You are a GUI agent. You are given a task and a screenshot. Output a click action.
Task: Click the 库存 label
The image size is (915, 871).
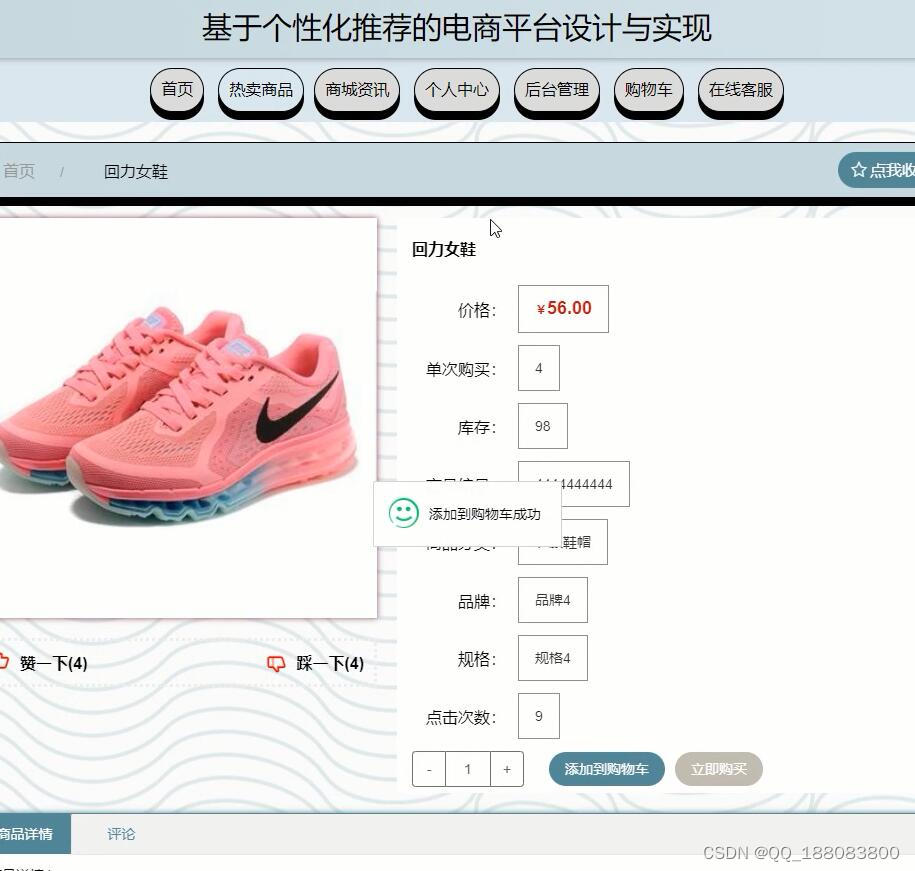[477, 428]
